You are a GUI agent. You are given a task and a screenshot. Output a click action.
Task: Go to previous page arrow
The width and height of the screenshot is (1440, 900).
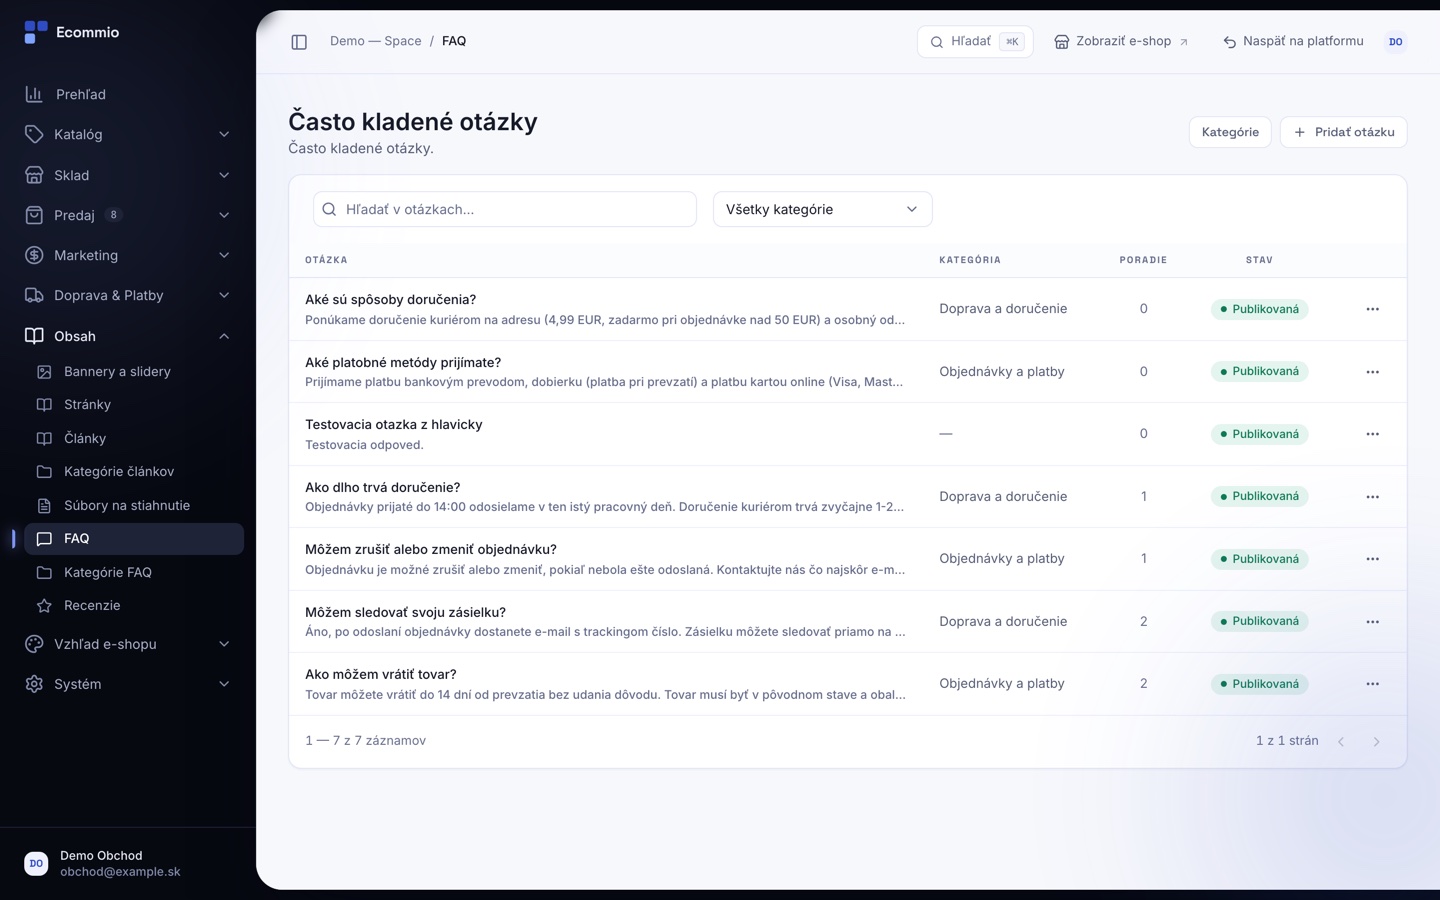coord(1341,742)
